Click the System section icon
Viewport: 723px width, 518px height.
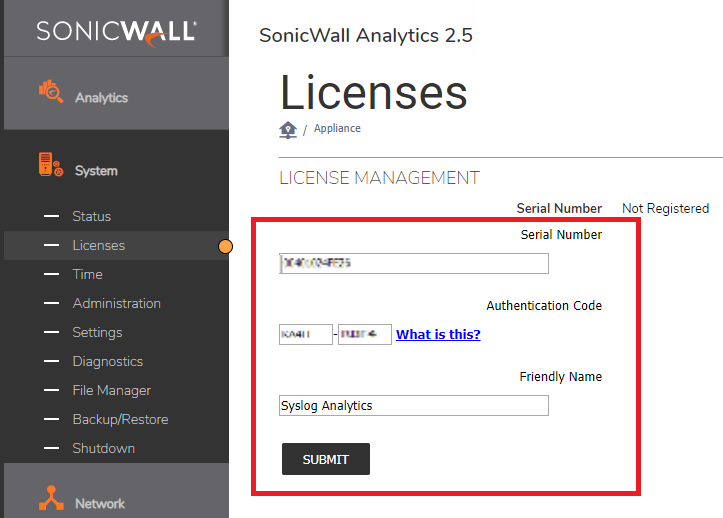[x=51, y=166]
